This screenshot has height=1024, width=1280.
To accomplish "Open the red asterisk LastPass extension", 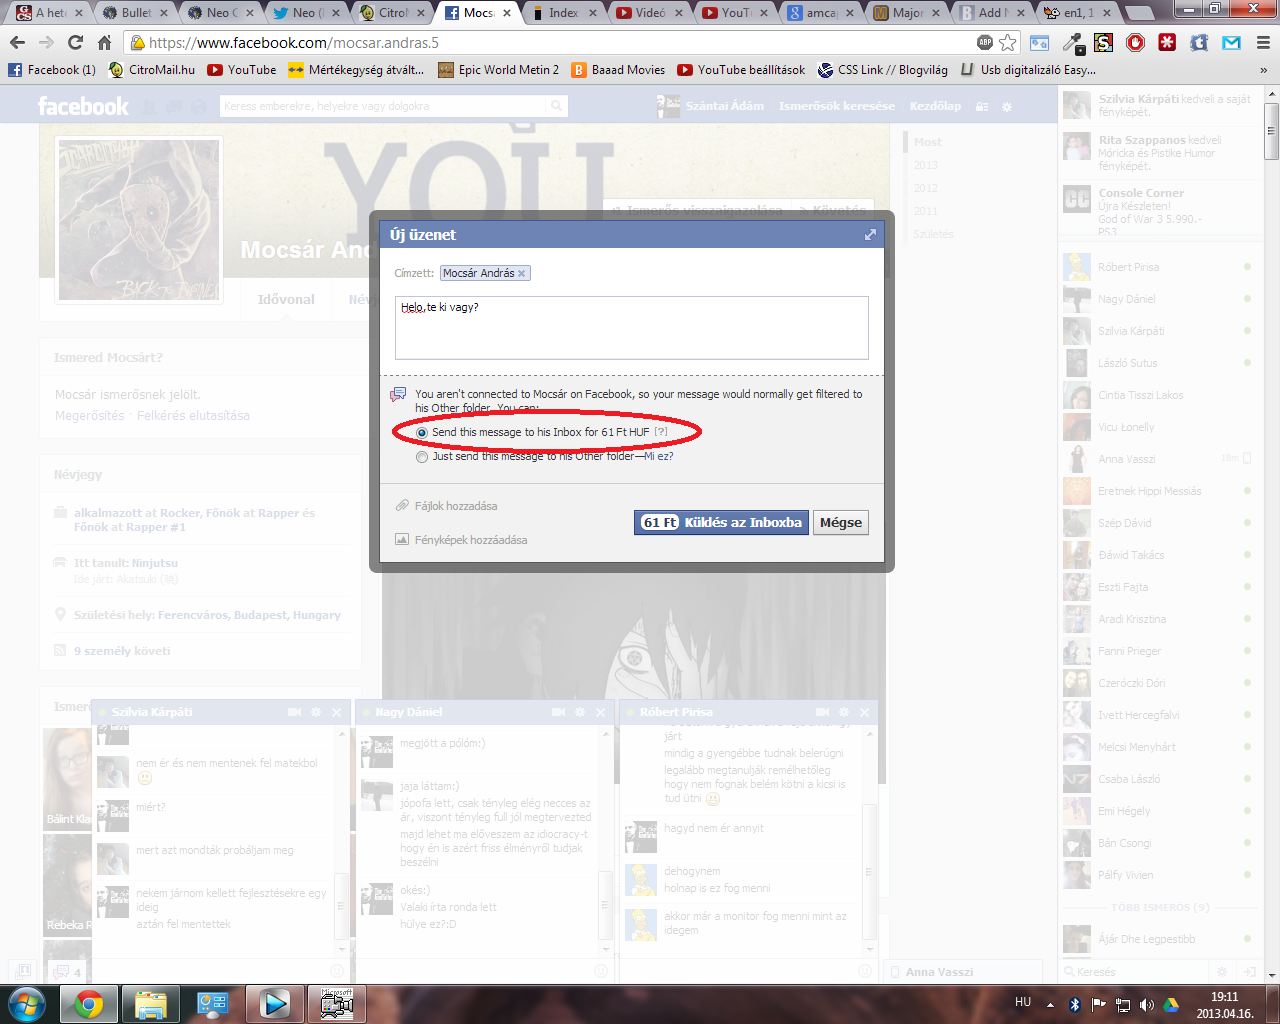I will (1167, 42).
